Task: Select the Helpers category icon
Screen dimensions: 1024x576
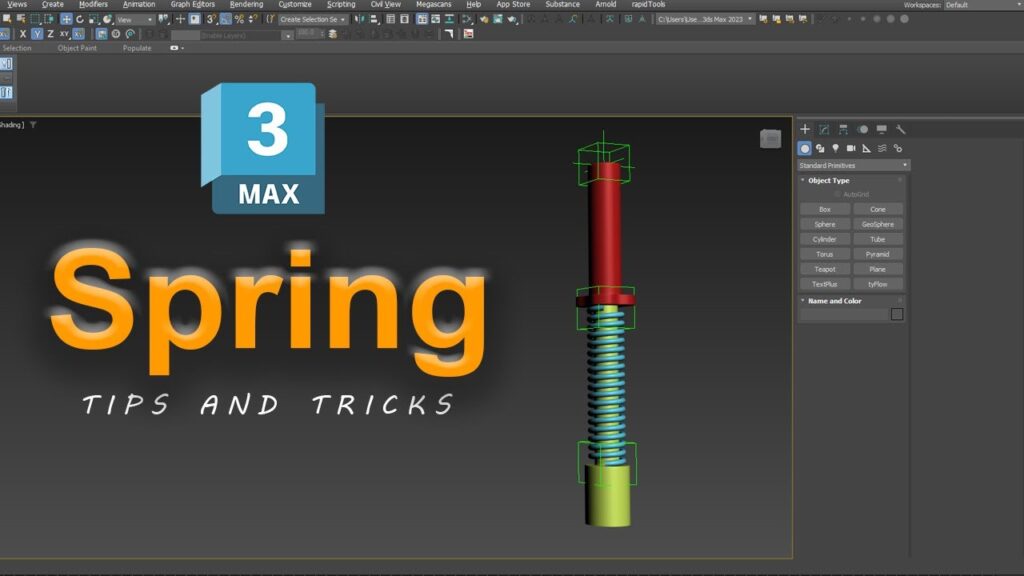Action: (866, 148)
